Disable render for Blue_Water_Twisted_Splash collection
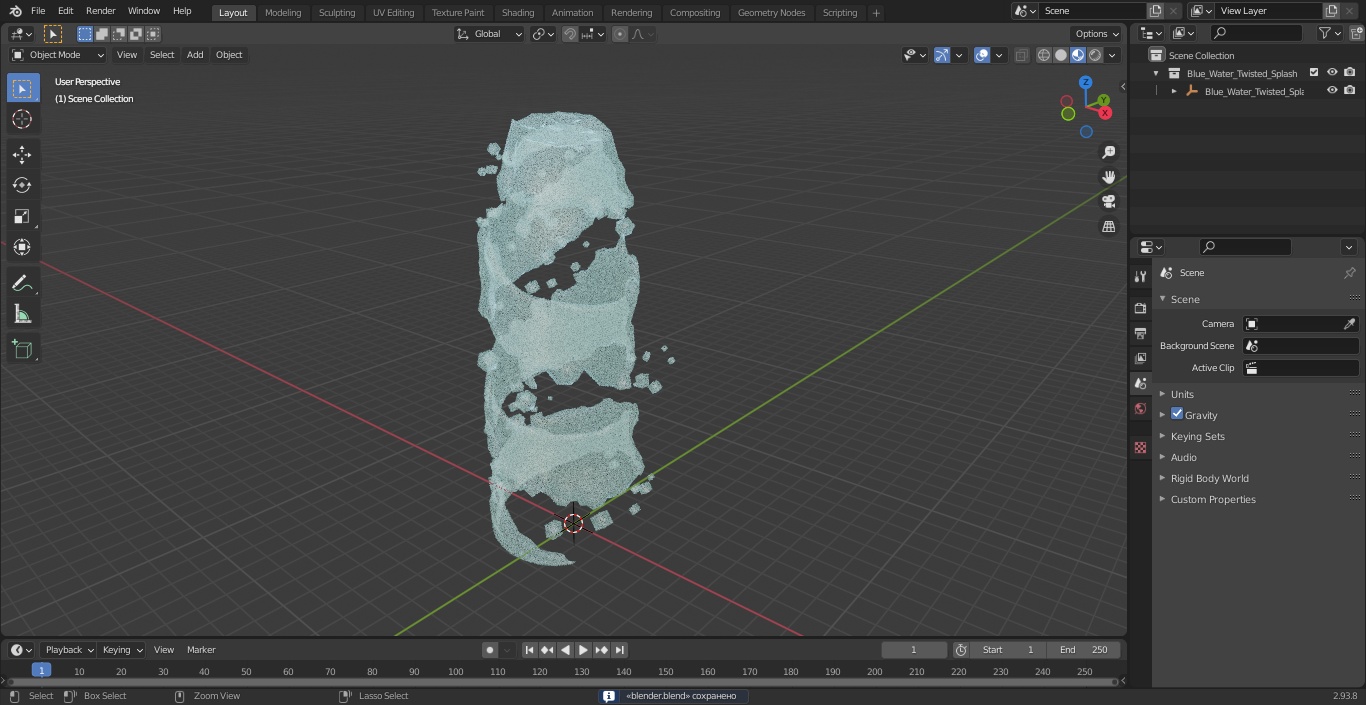Viewport: 1366px width, 705px height. [1350, 72]
